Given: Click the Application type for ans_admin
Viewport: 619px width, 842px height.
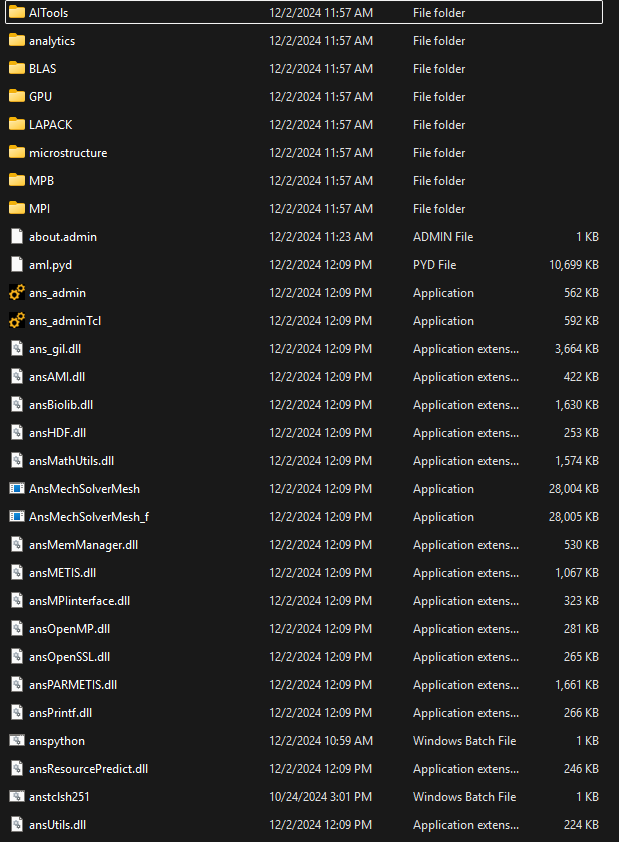Looking at the screenshot, I should 443,293.
